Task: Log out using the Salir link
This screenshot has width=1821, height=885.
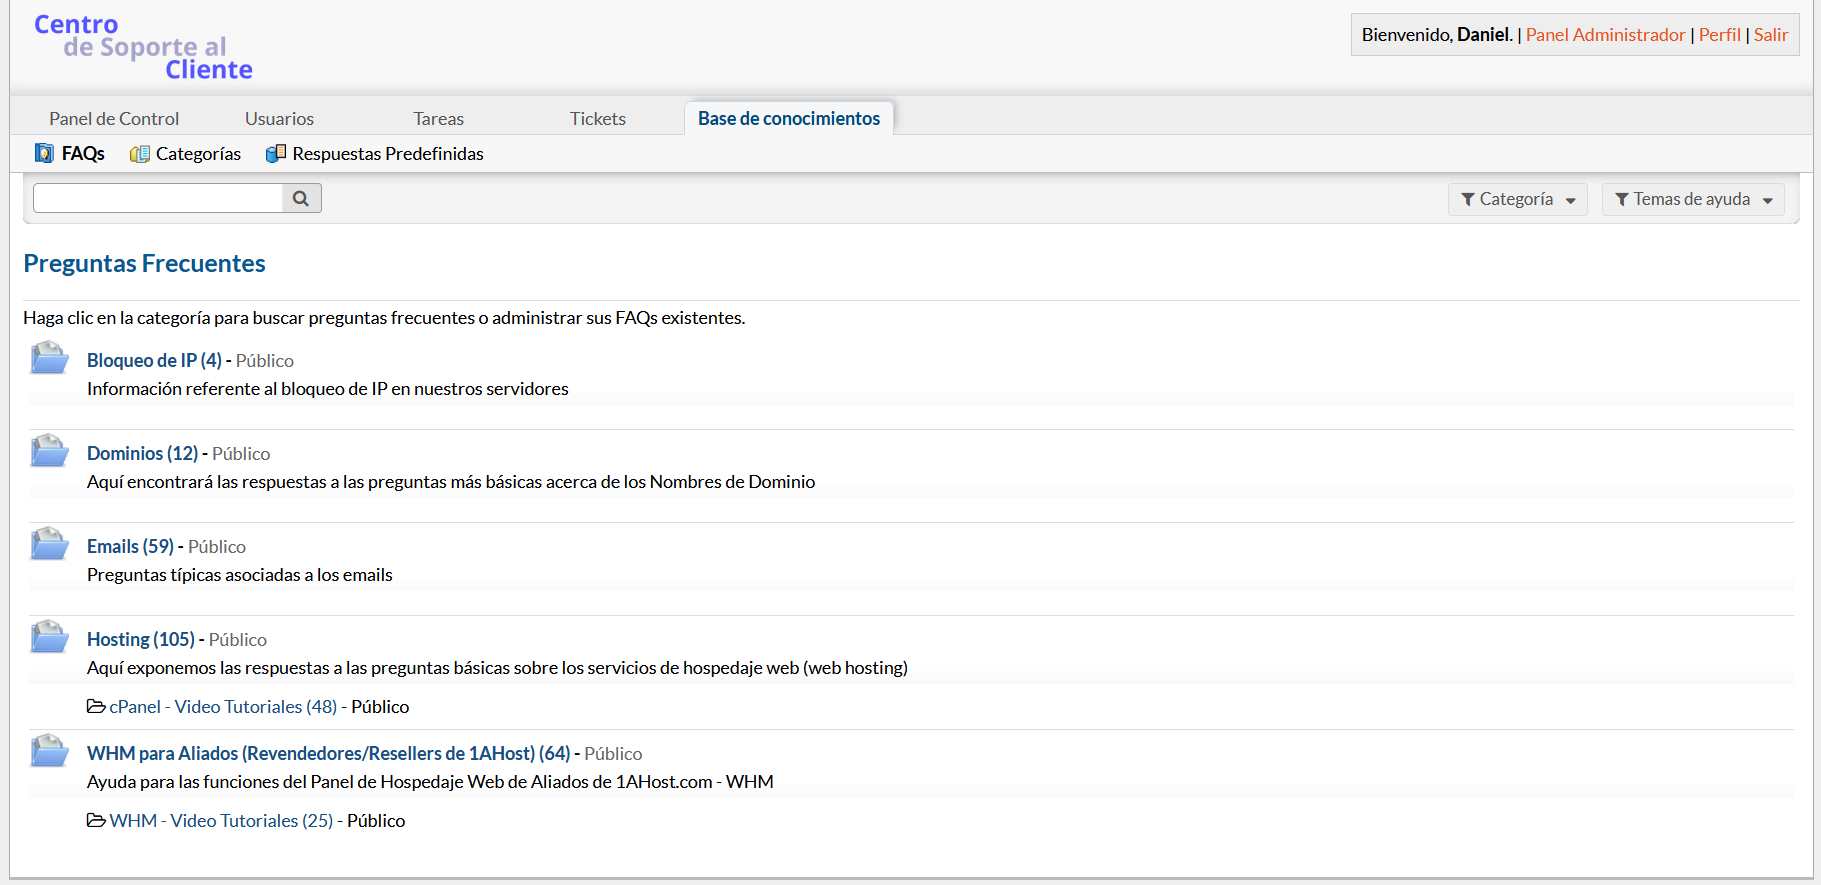Action: tap(1770, 34)
